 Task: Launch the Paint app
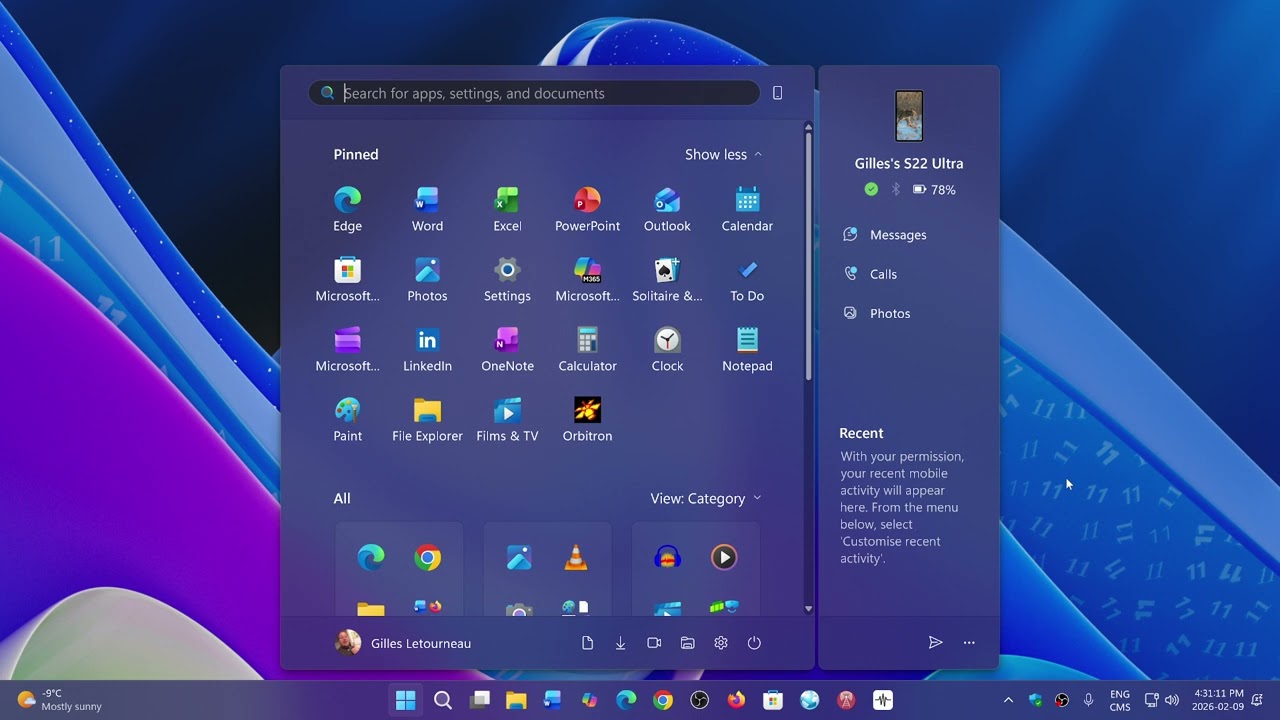tap(347, 419)
